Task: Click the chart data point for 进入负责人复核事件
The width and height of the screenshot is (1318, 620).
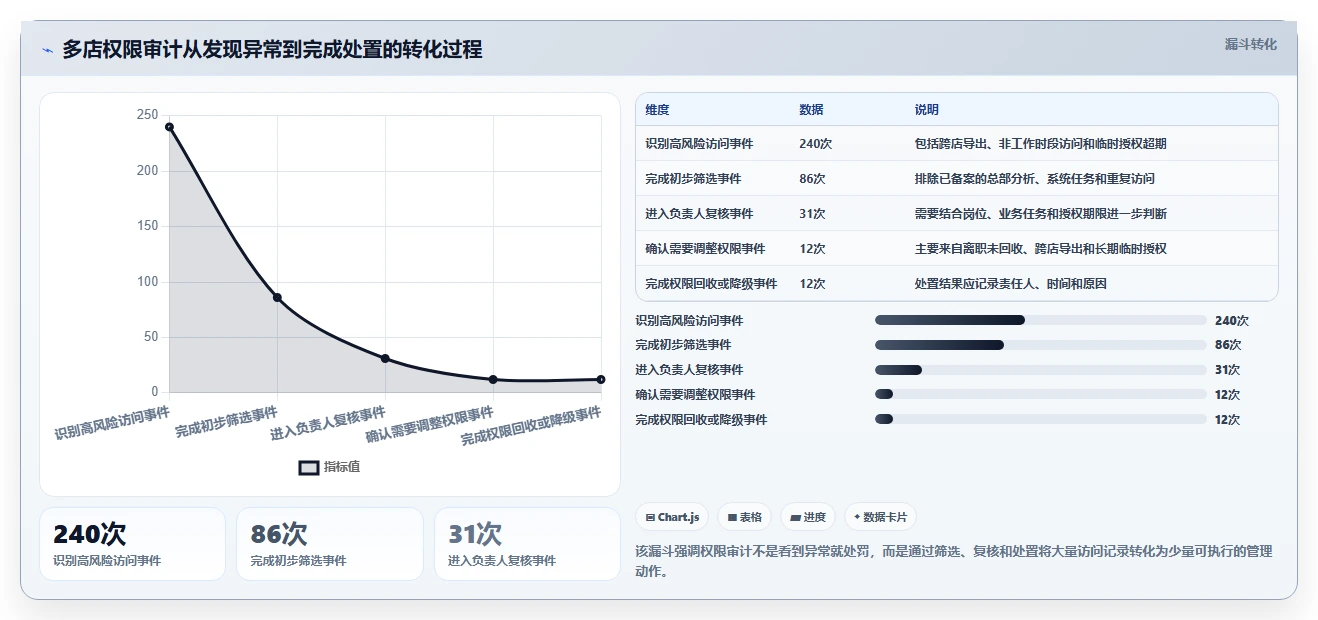Action: pyautogui.click(x=385, y=358)
